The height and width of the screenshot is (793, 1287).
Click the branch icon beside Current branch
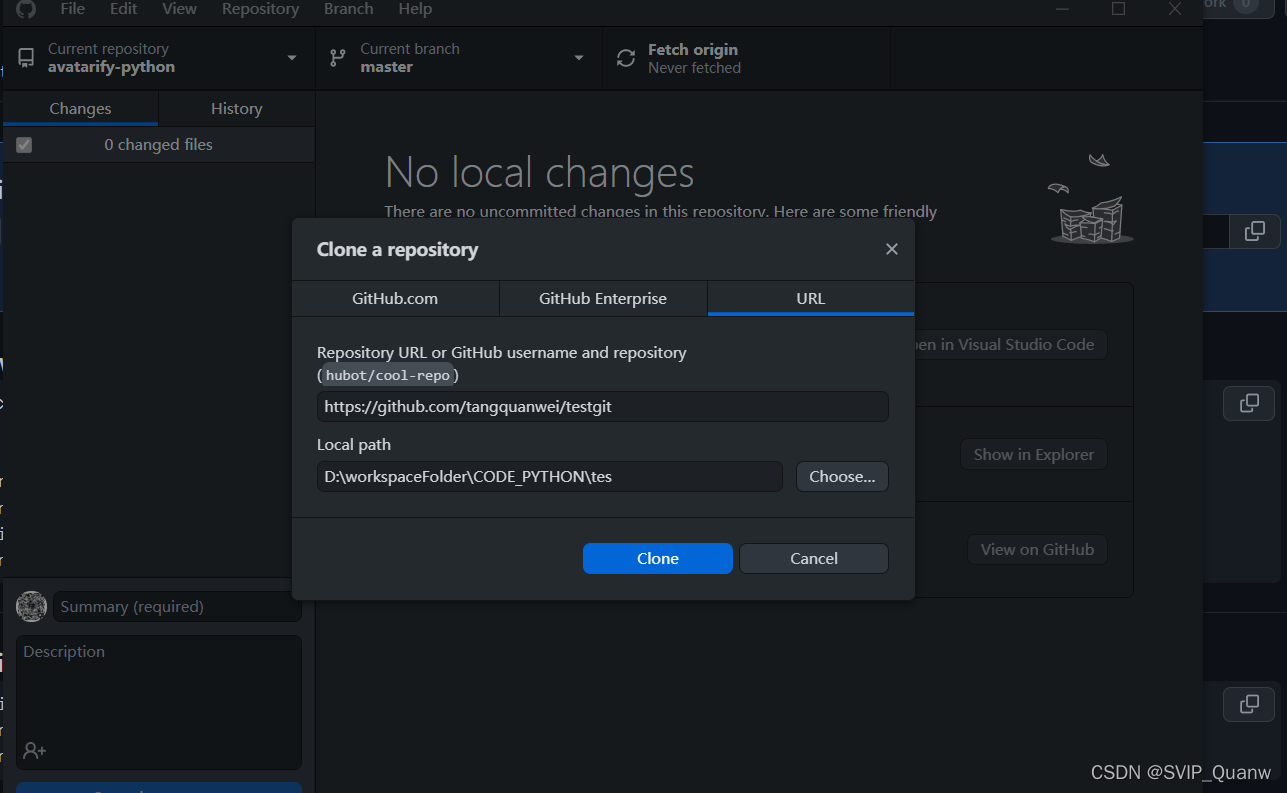pos(337,58)
